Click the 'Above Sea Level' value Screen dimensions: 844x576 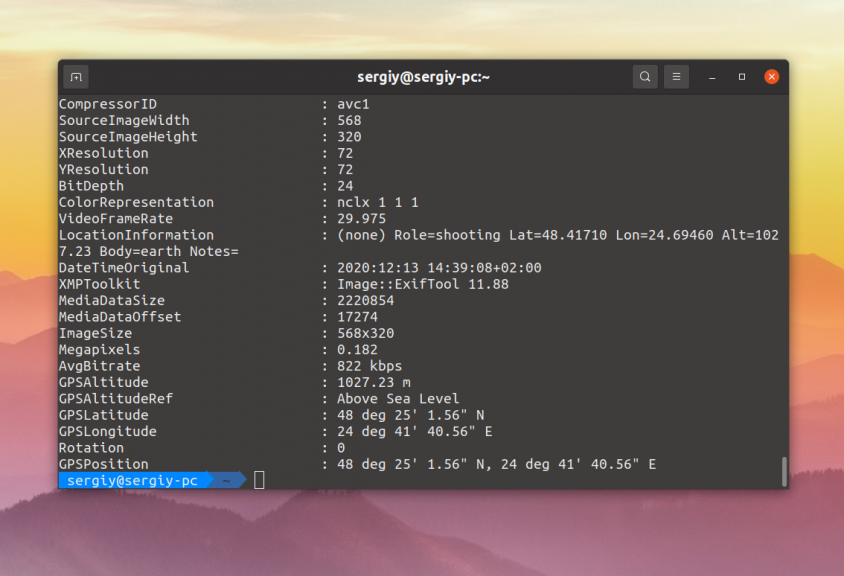point(398,398)
